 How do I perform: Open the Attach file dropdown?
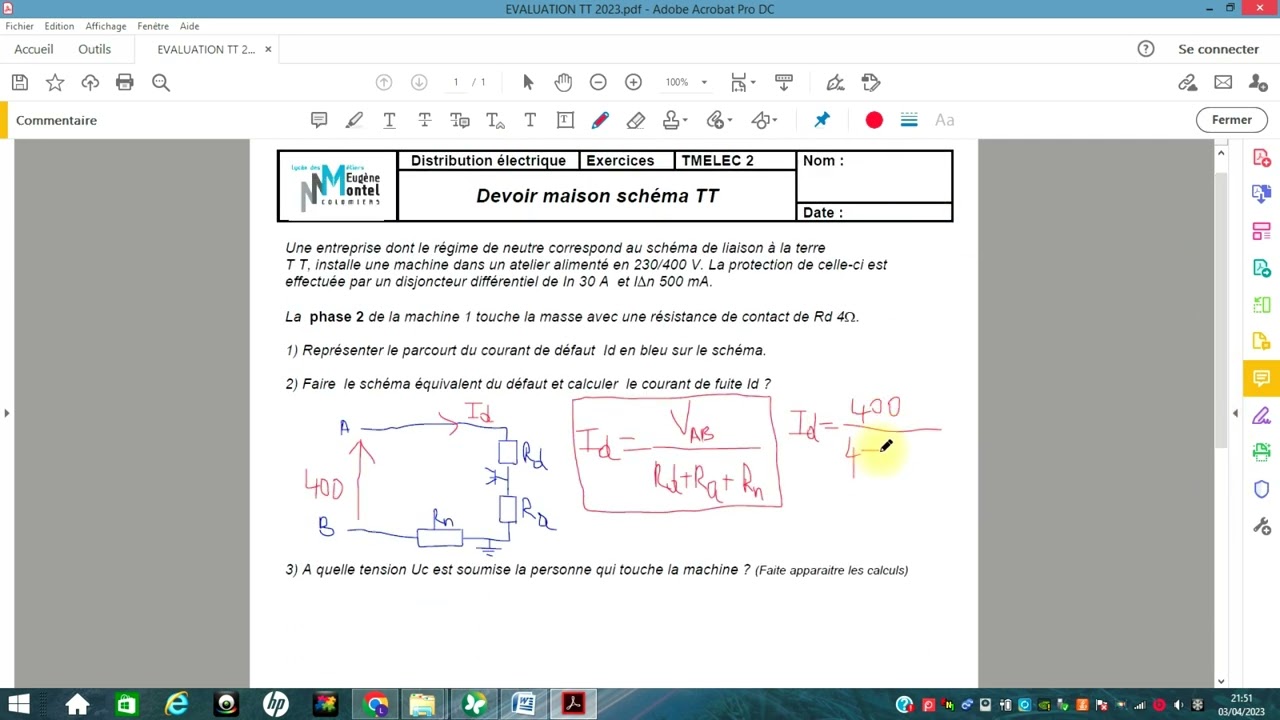coord(720,120)
